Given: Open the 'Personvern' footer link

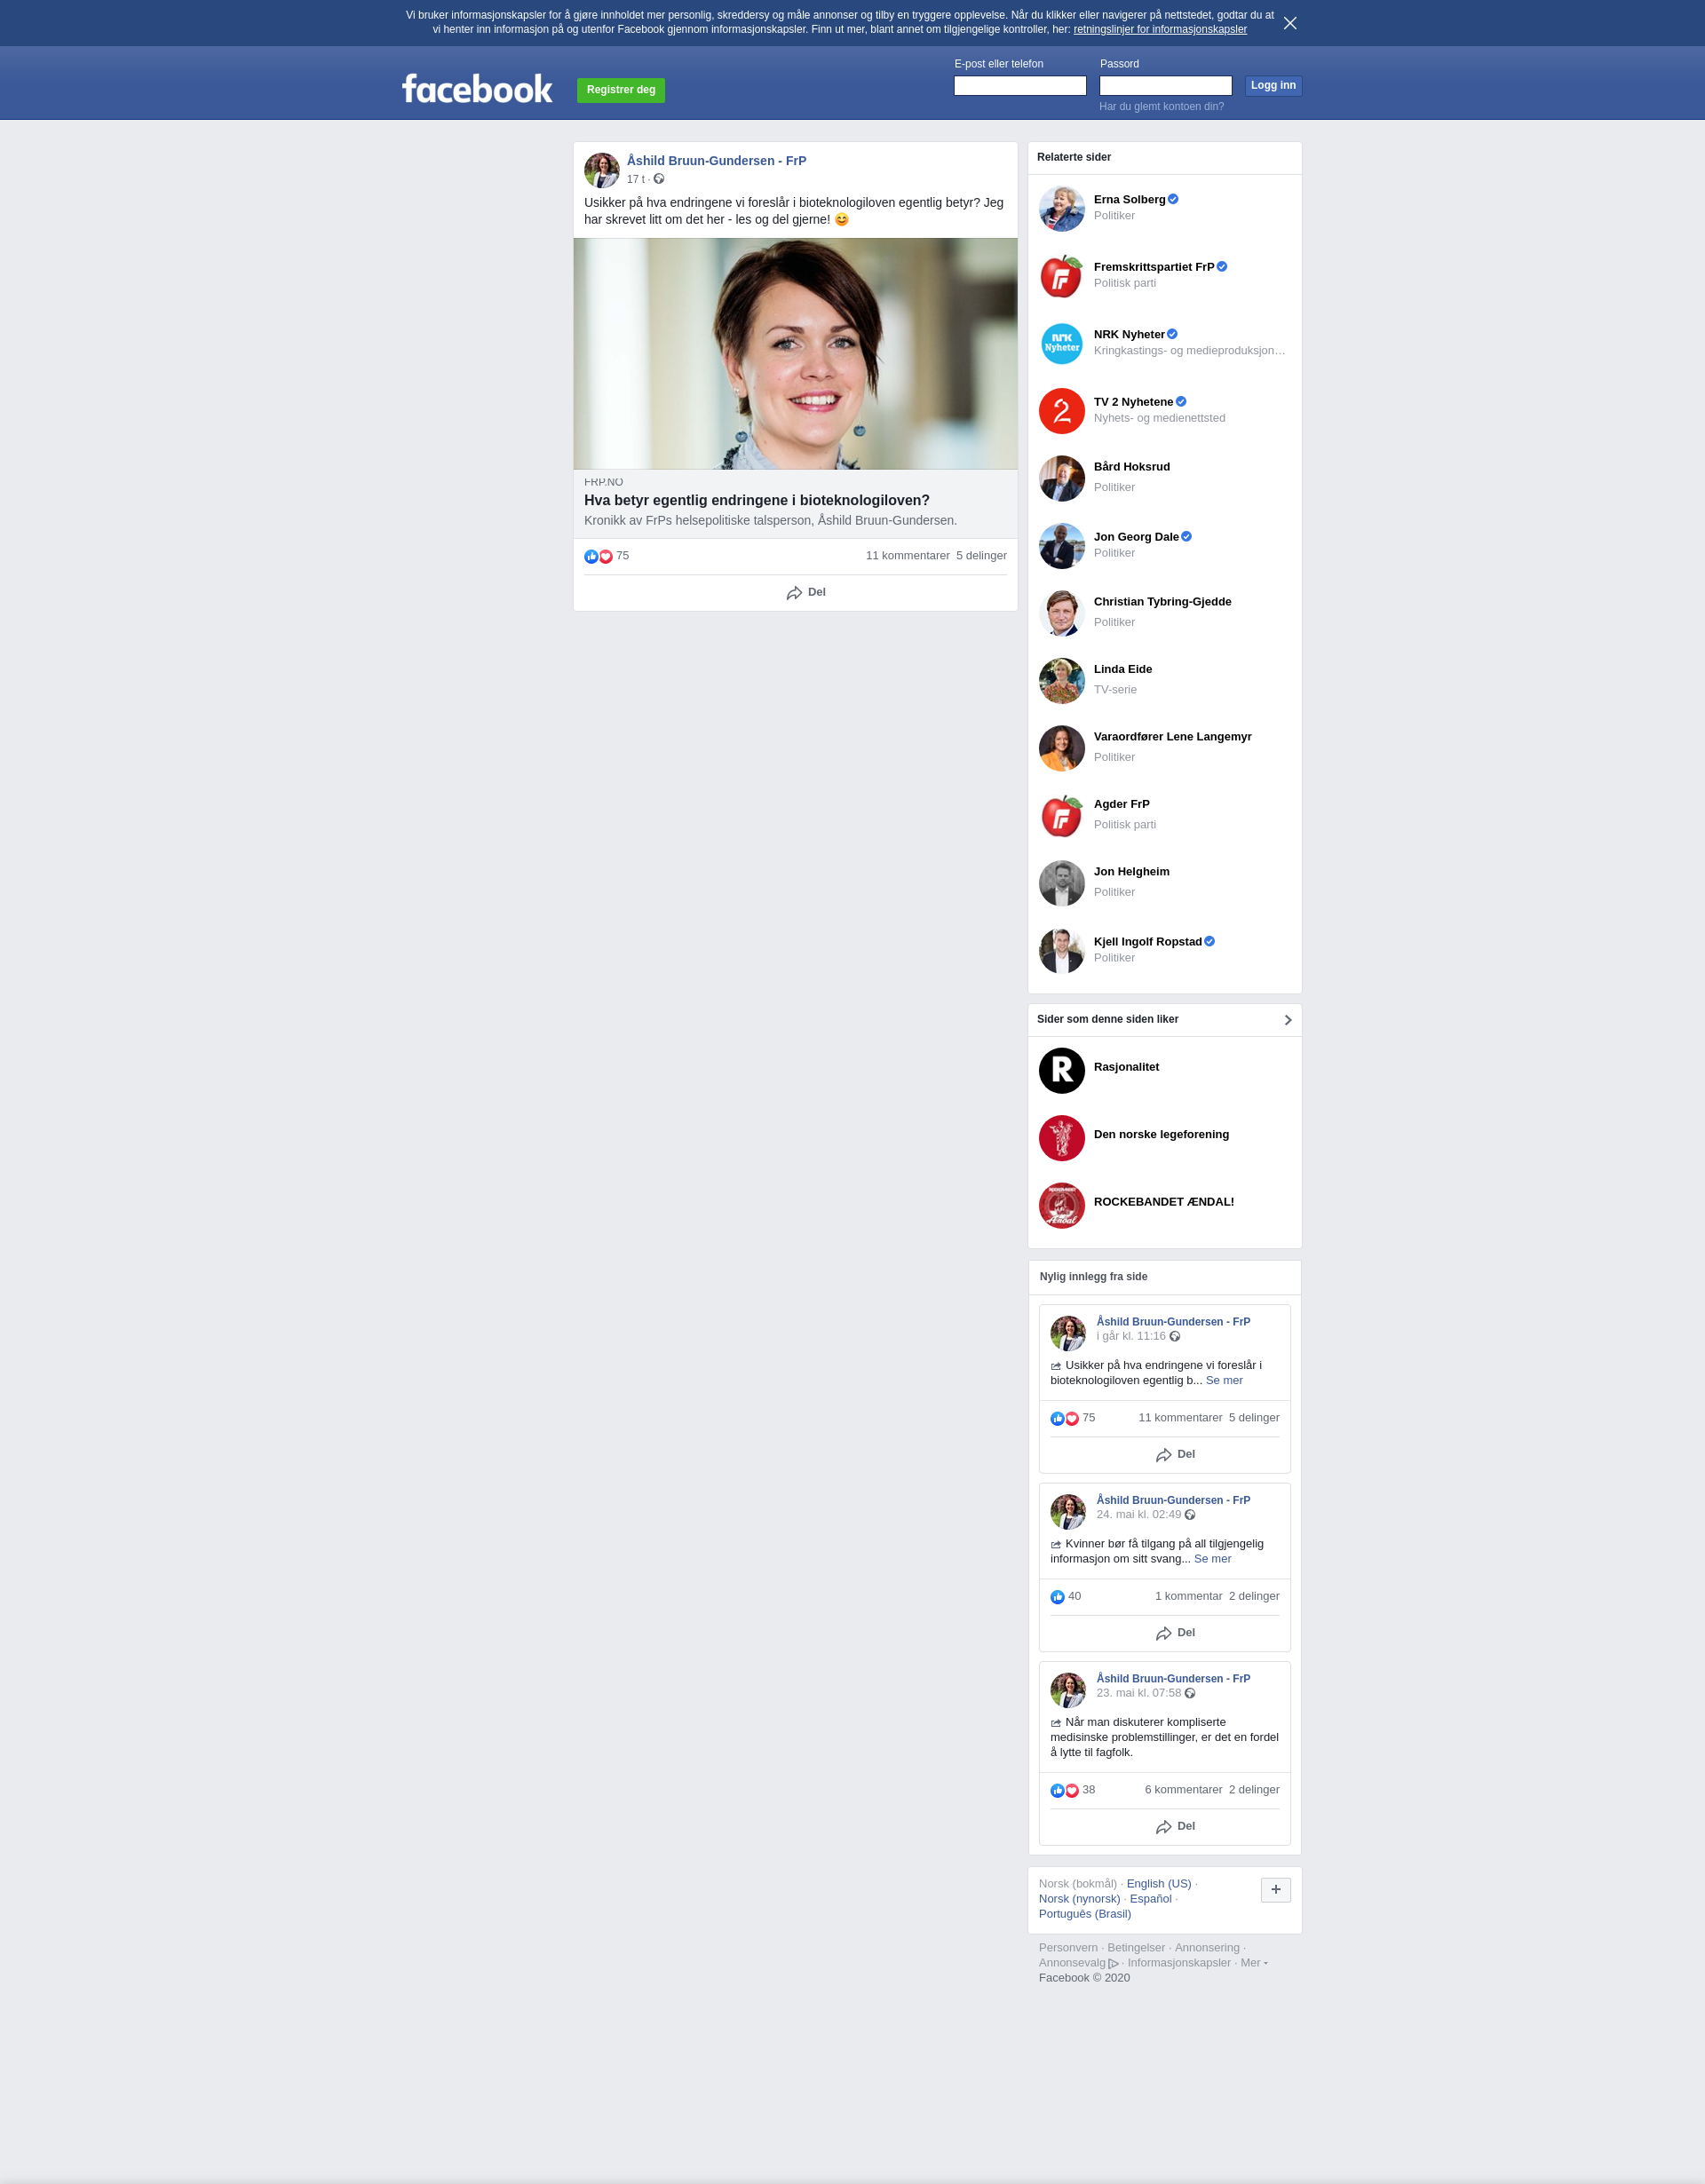Looking at the screenshot, I should point(1067,1947).
